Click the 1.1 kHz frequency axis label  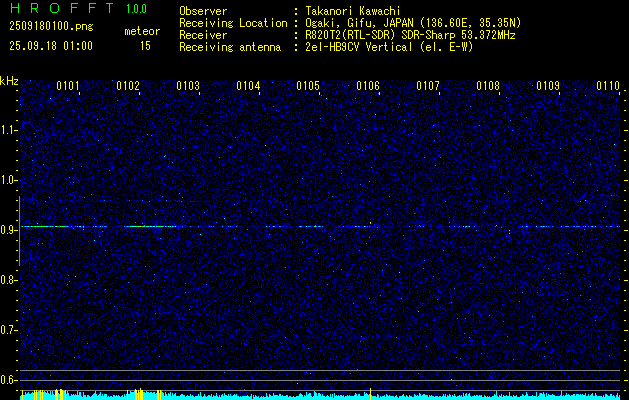tap(7, 130)
